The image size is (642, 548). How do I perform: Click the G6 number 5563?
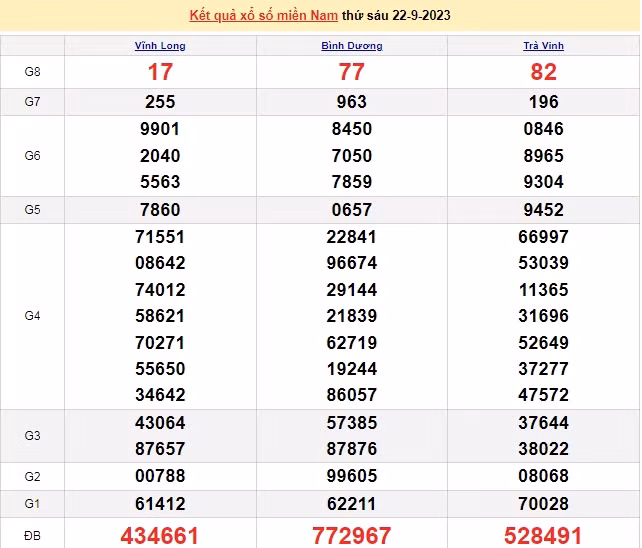tap(160, 182)
